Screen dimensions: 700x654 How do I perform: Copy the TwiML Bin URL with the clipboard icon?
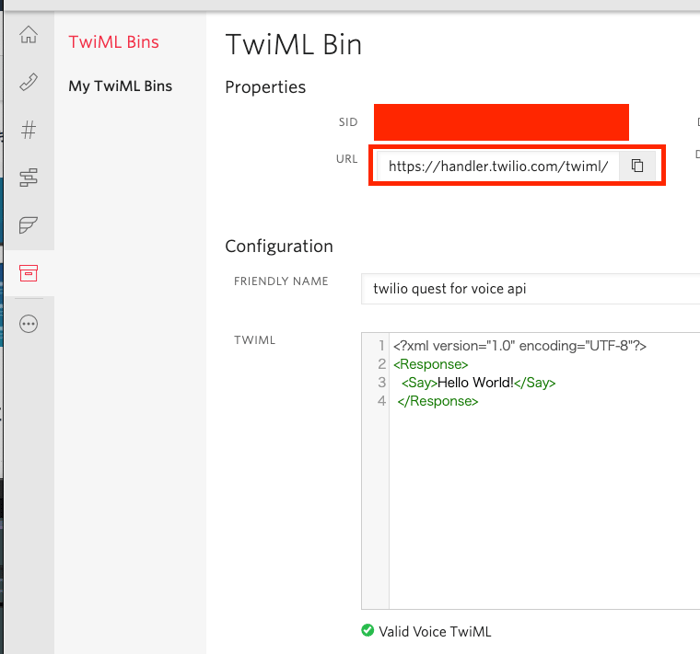[637, 166]
